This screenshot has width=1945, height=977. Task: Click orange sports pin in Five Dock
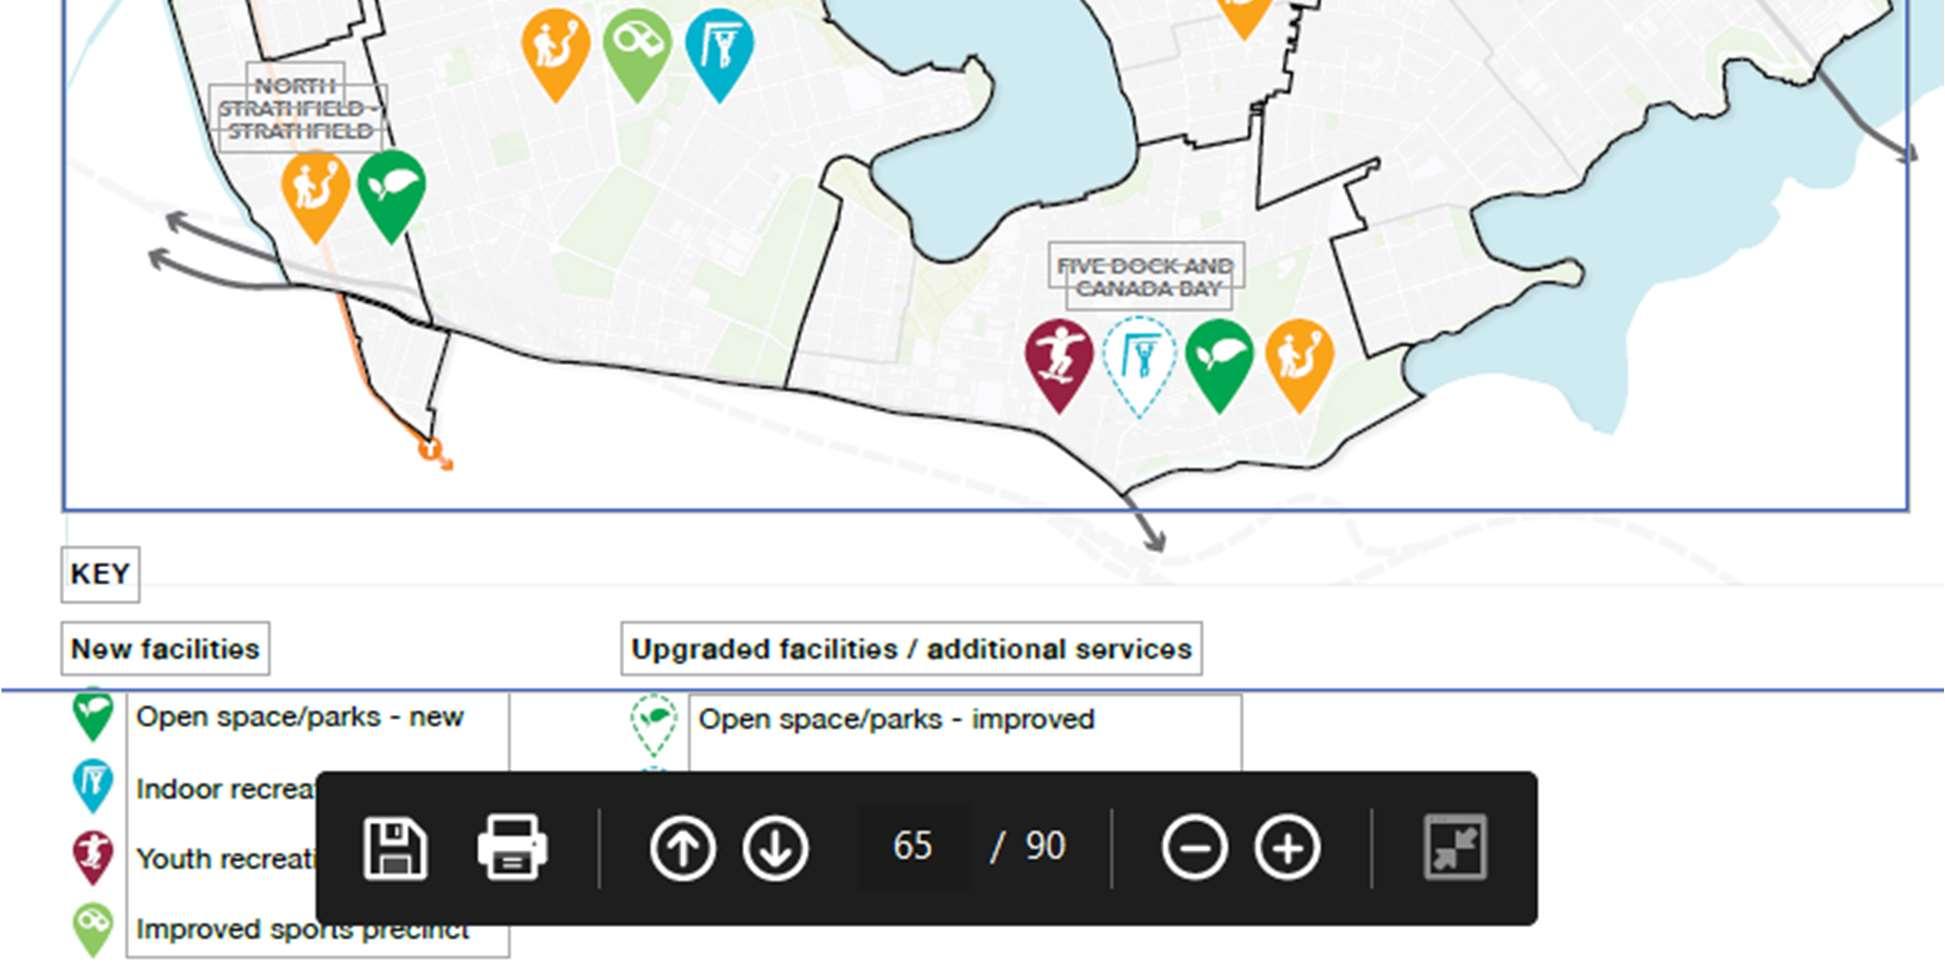point(1299,365)
